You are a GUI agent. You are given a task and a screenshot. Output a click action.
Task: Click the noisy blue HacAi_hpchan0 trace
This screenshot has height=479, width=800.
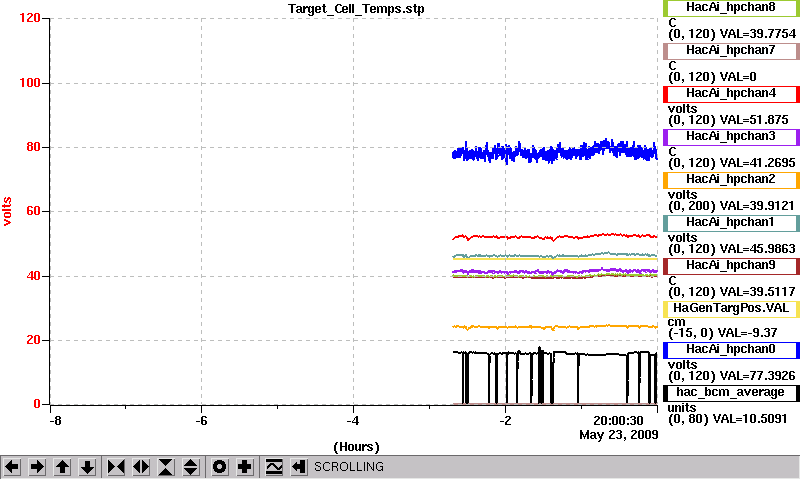[x=555, y=152]
